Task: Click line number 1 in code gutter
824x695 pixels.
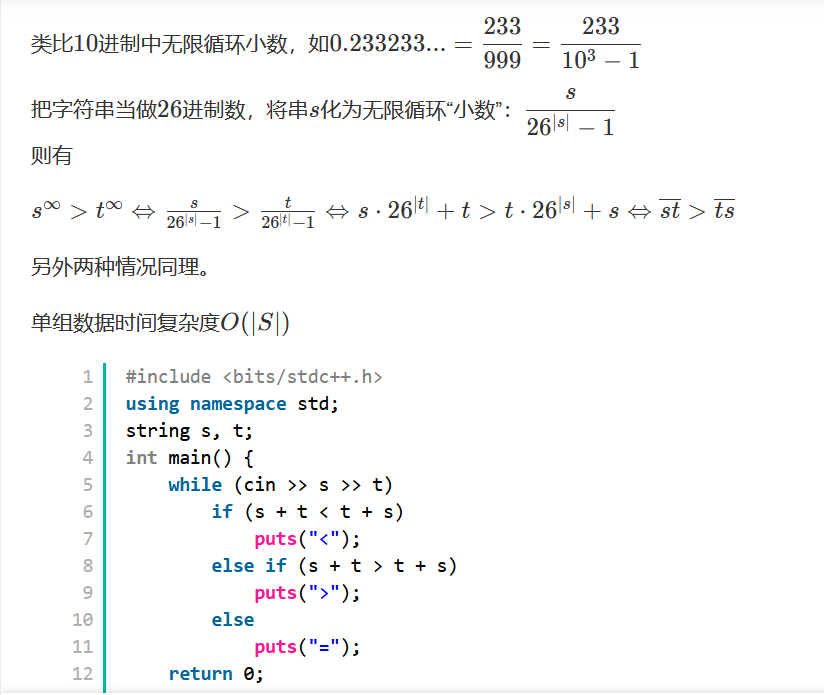Action: point(87,377)
